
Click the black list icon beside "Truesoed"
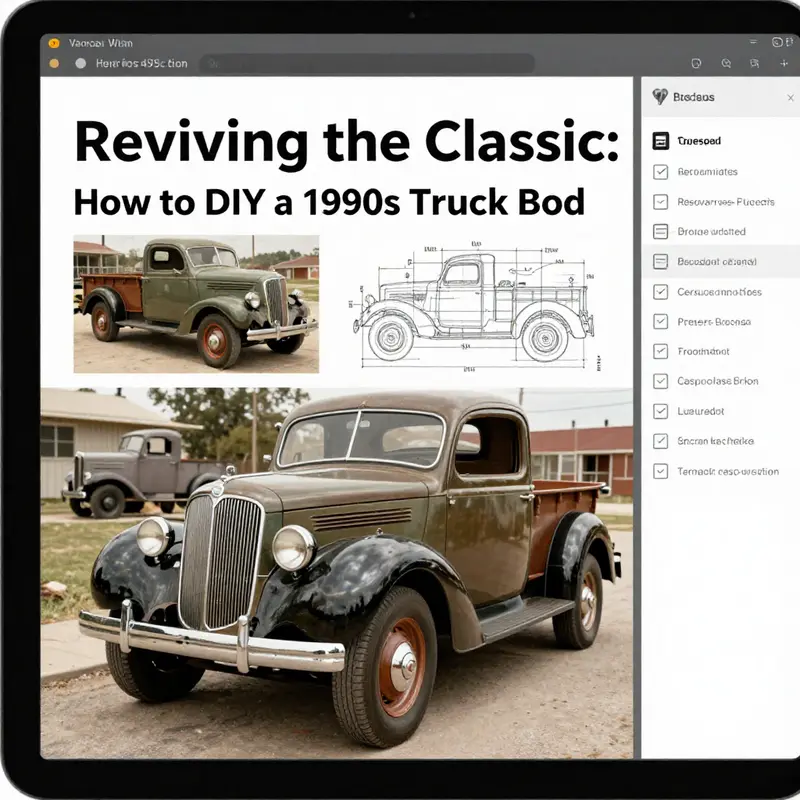click(660, 141)
